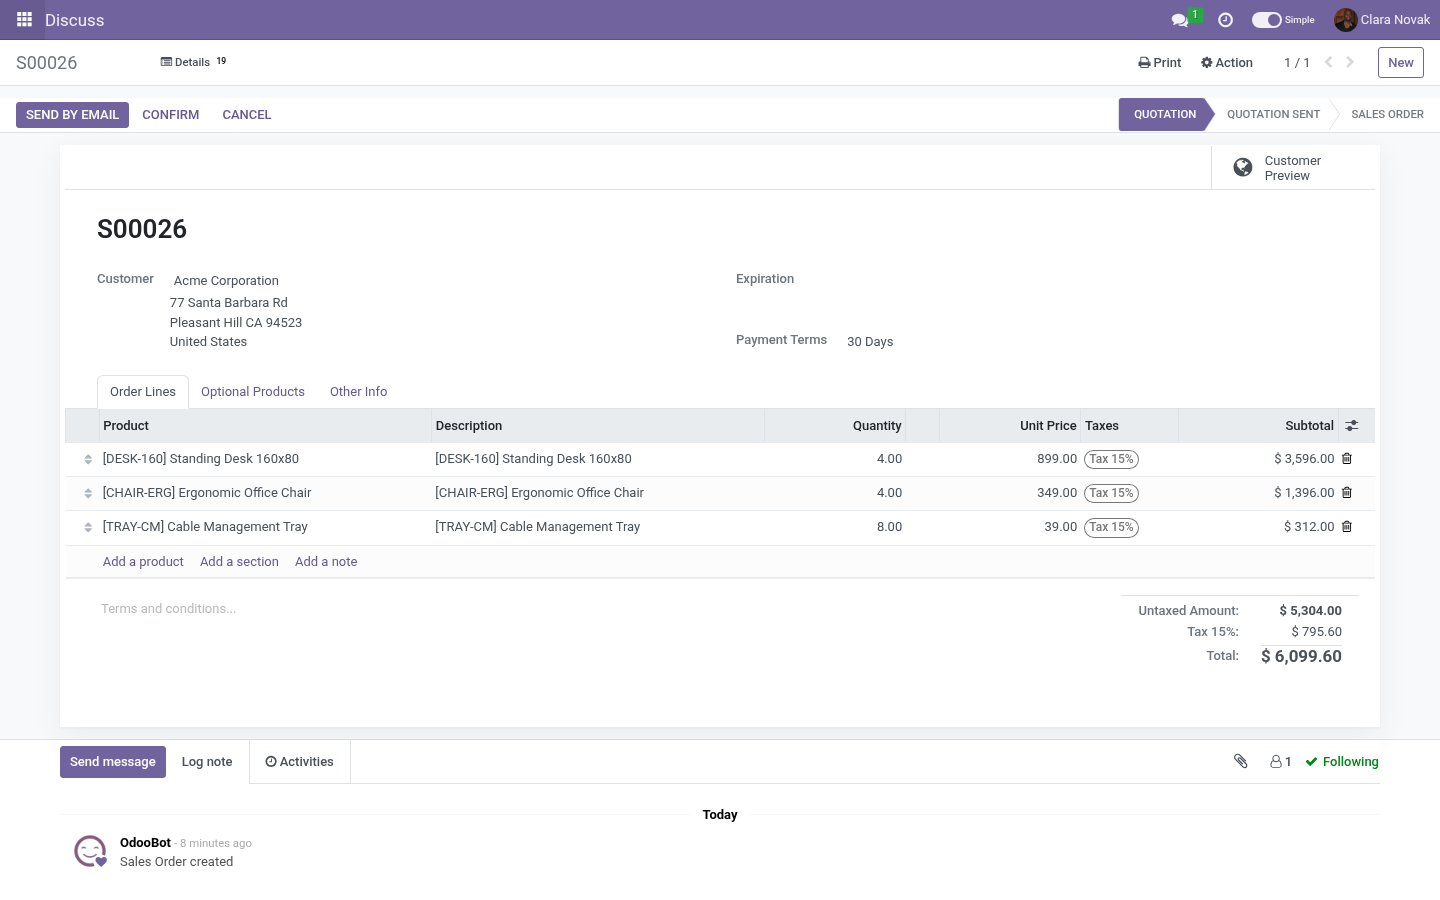This screenshot has height=900, width=1440.
Task: Go to next record arrow
Action: pyautogui.click(x=1350, y=62)
